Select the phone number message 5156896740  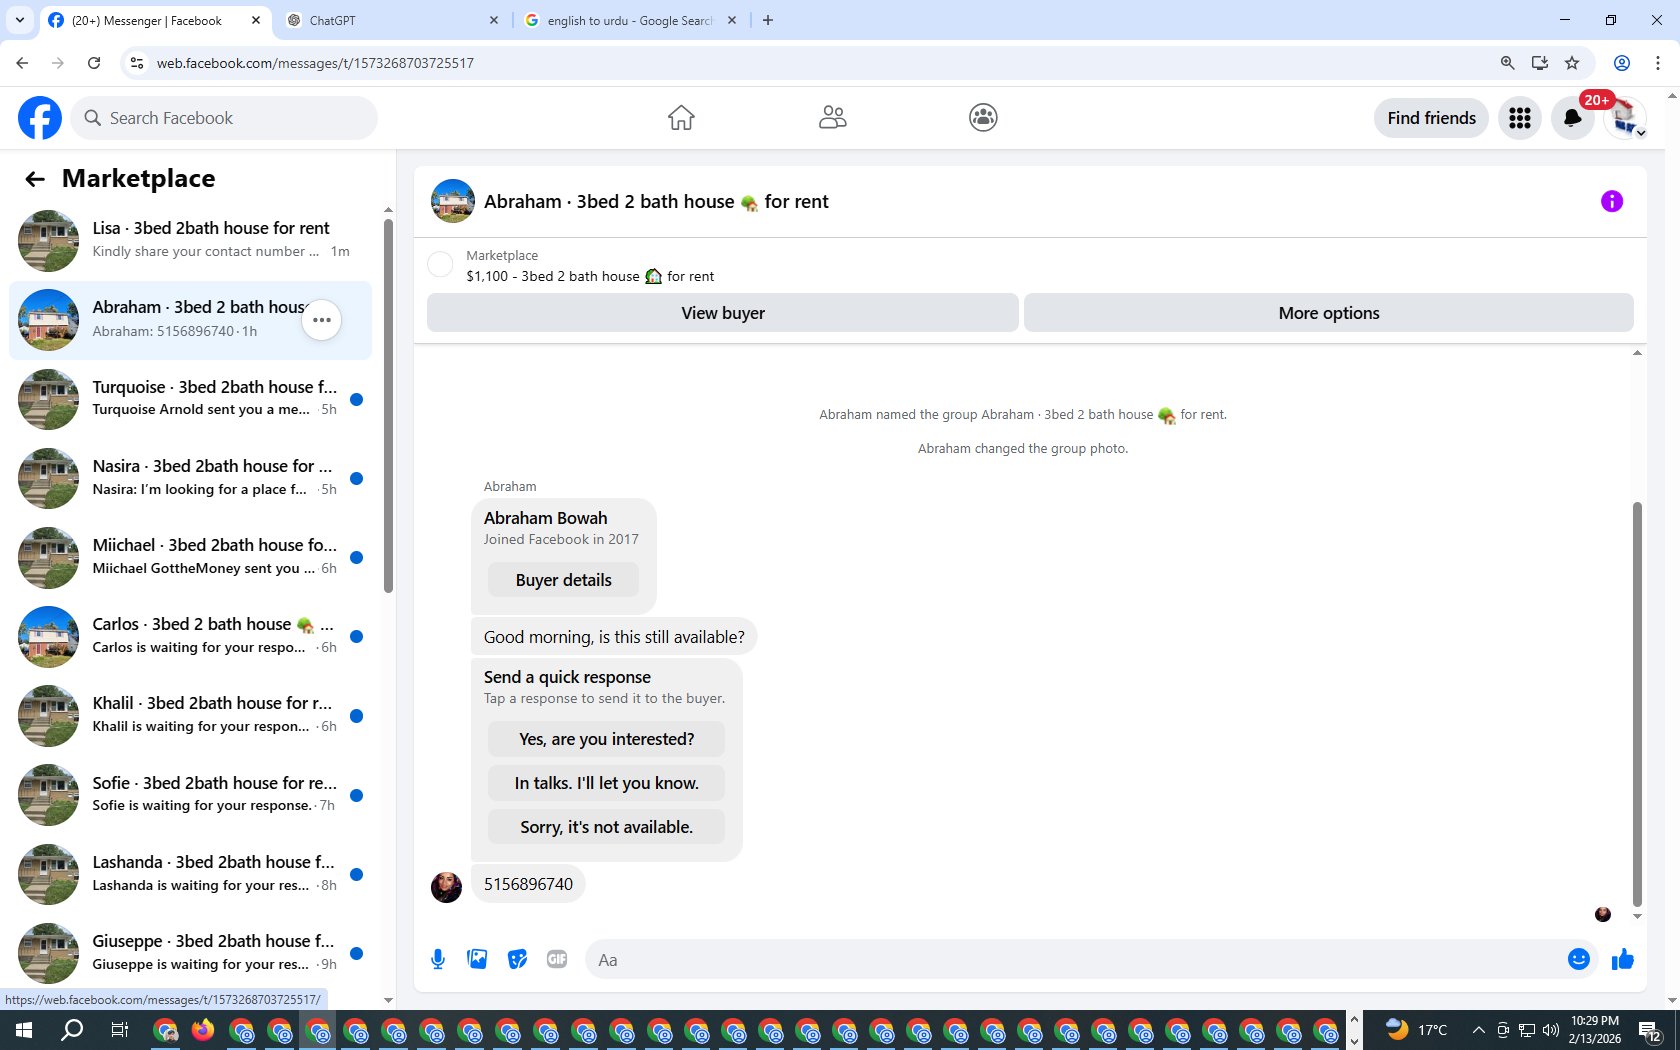[528, 884]
